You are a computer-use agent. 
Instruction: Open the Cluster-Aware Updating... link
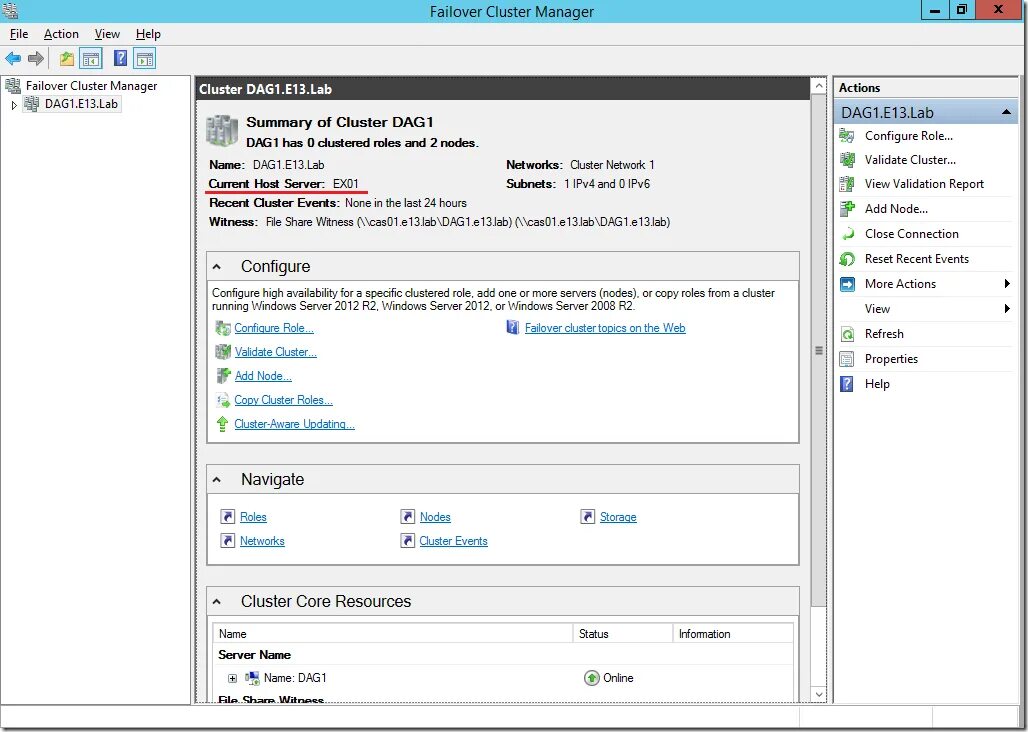(x=294, y=424)
